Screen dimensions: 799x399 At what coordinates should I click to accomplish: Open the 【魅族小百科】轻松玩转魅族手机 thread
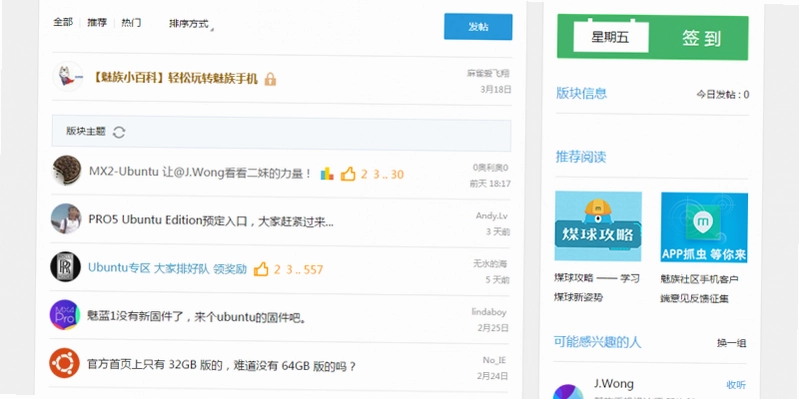pyautogui.click(x=175, y=79)
